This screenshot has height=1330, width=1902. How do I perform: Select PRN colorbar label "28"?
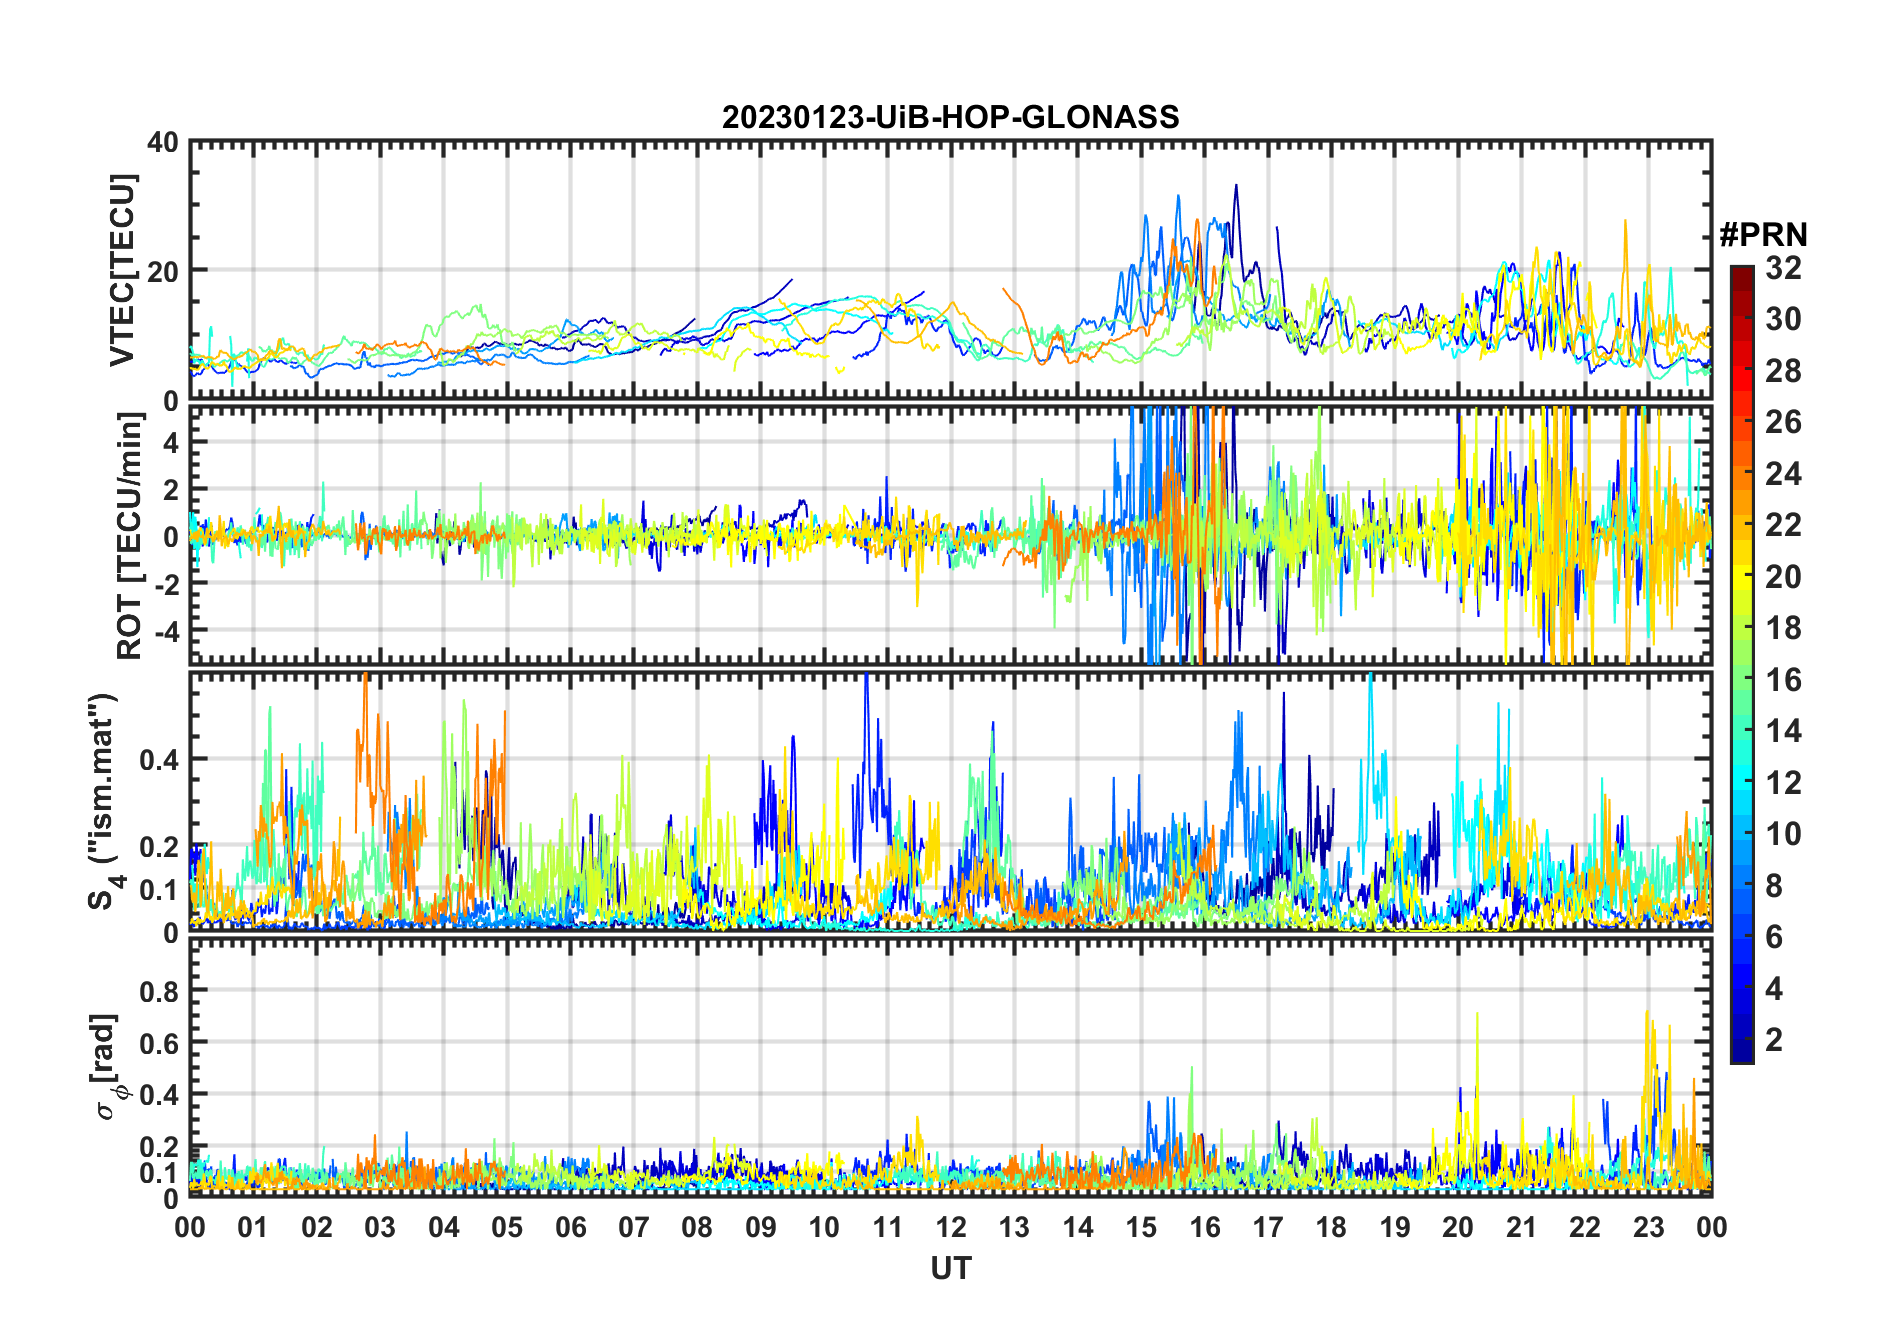click(1783, 371)
